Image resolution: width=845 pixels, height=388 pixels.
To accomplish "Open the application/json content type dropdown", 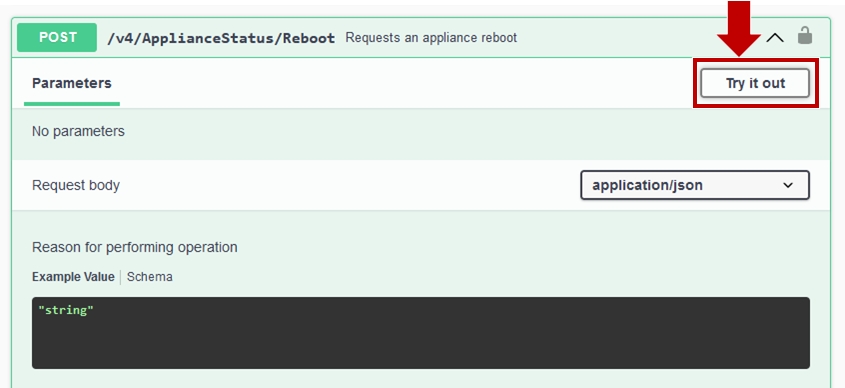I will tap(695, 185).
